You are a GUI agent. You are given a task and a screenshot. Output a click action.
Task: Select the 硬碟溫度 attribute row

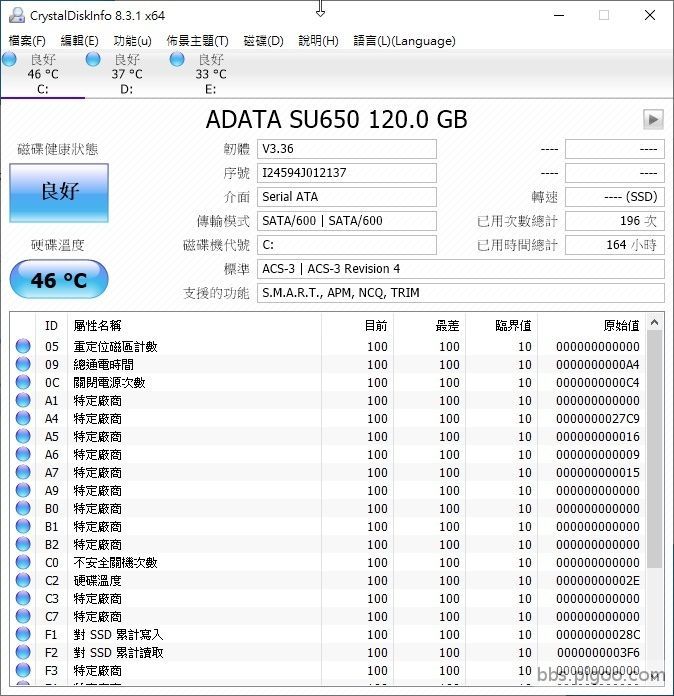coord(328,580)
